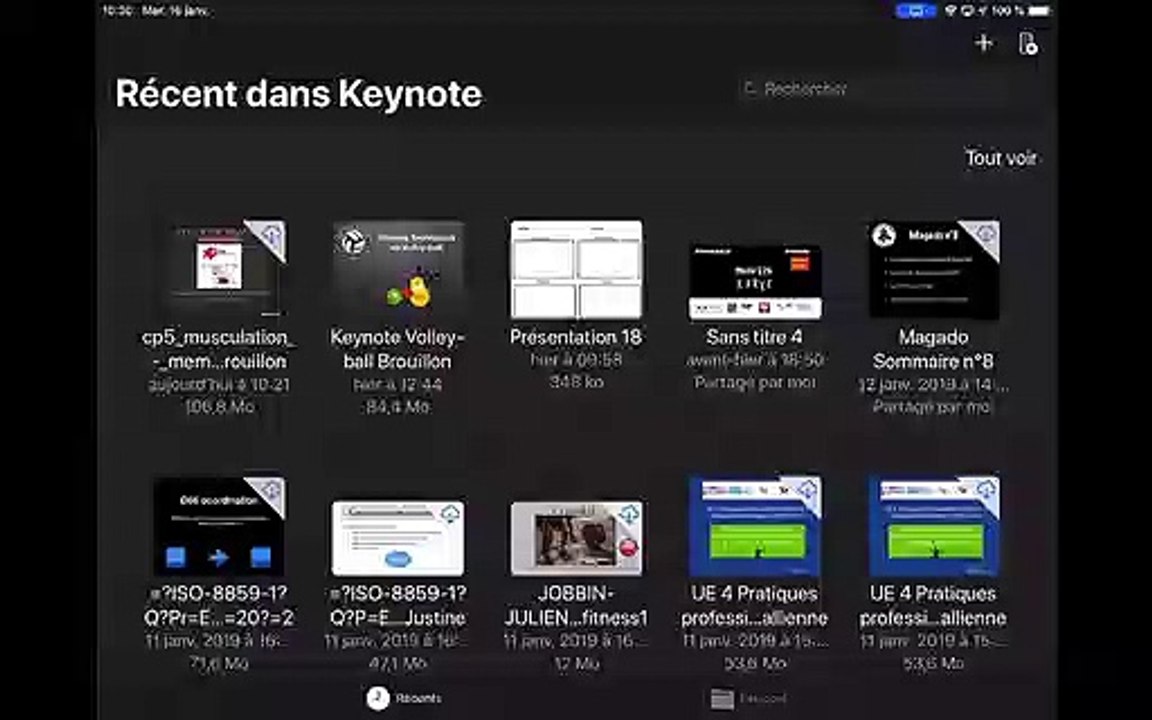Click the battery icon in status bar

[x=1039, y=11]
